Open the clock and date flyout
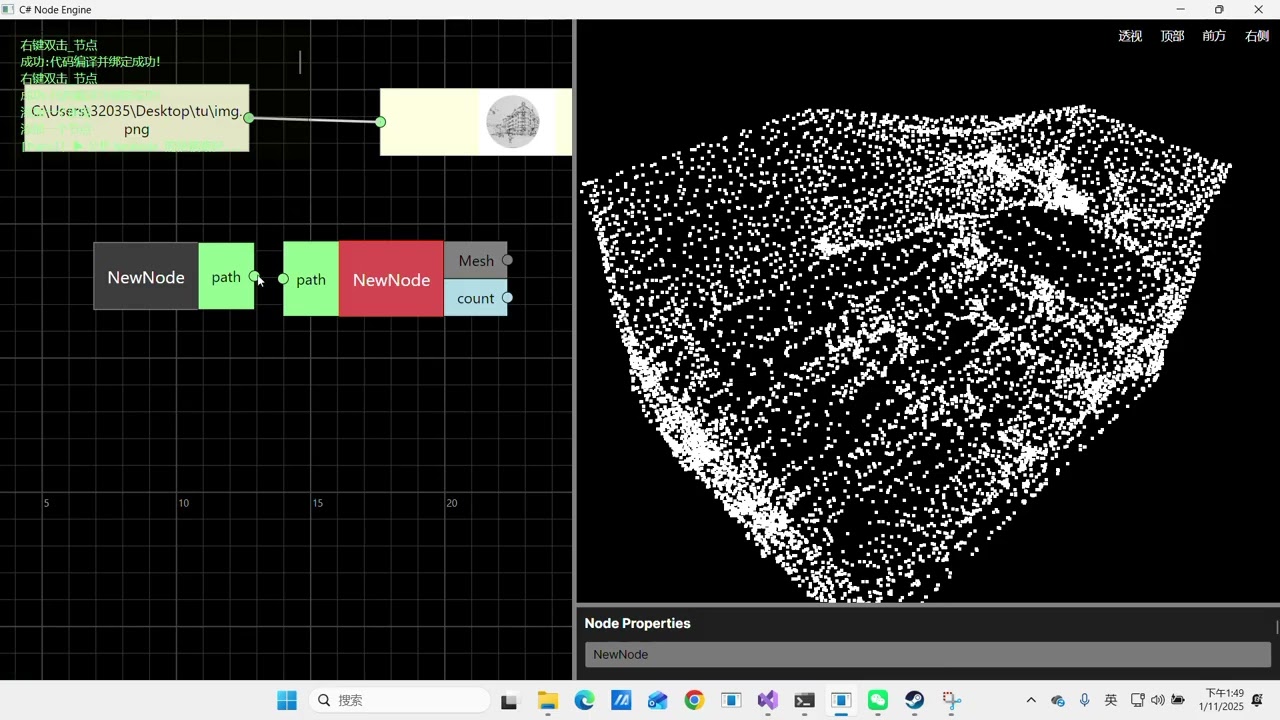This screenshot has width=1280, height=720. tap(1221, 700)
